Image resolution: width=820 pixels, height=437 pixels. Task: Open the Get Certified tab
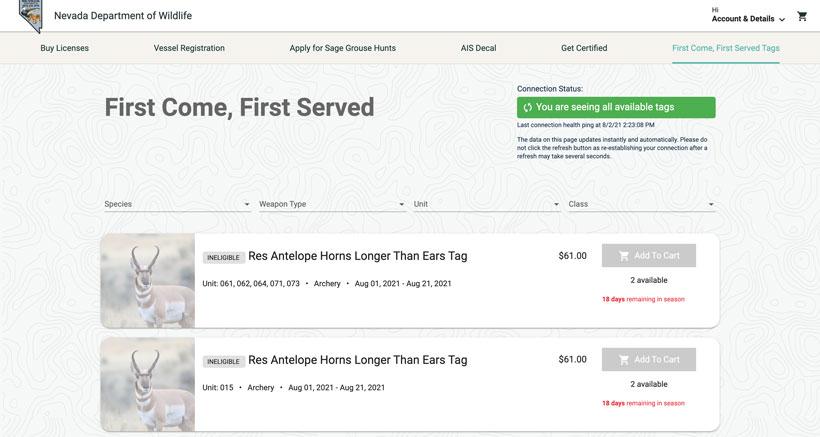click(584, 48)
